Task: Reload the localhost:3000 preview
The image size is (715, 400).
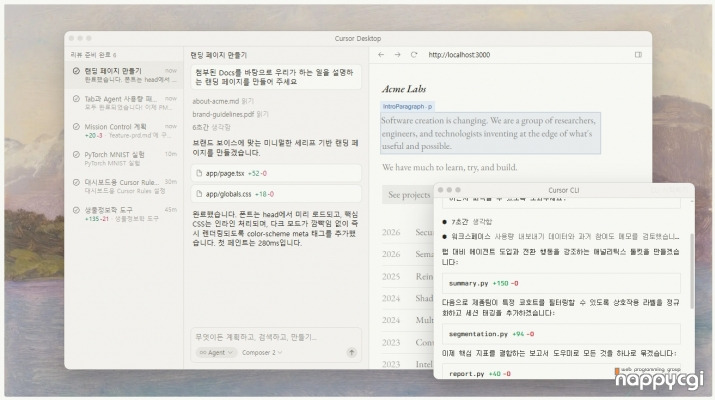Action: click(414, 55)
